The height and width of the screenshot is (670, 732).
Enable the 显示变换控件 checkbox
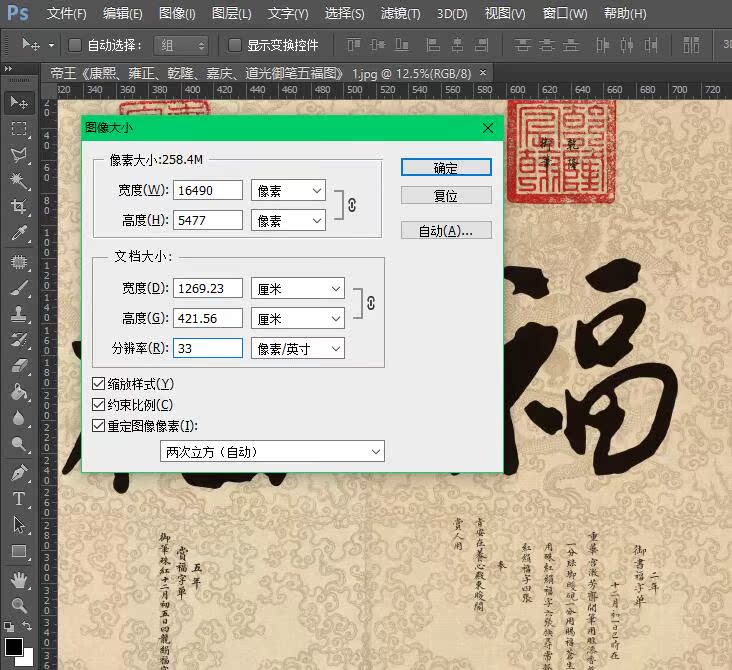[234, 45]
